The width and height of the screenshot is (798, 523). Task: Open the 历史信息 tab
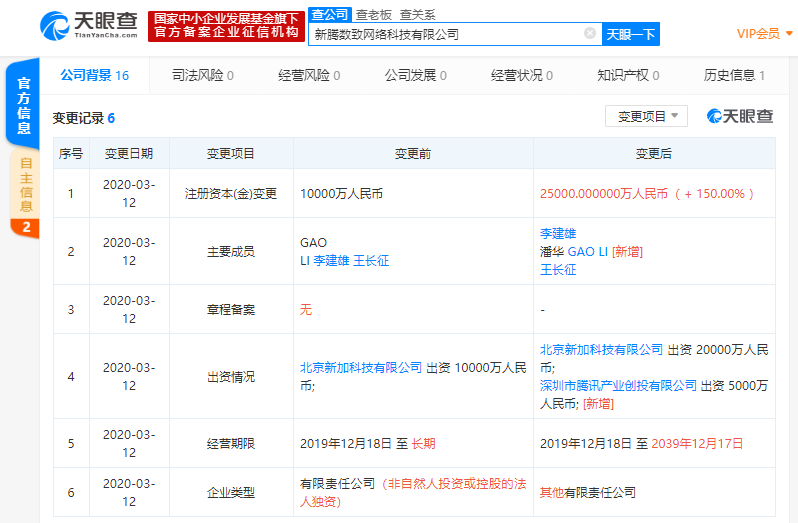tap(734, 75)
